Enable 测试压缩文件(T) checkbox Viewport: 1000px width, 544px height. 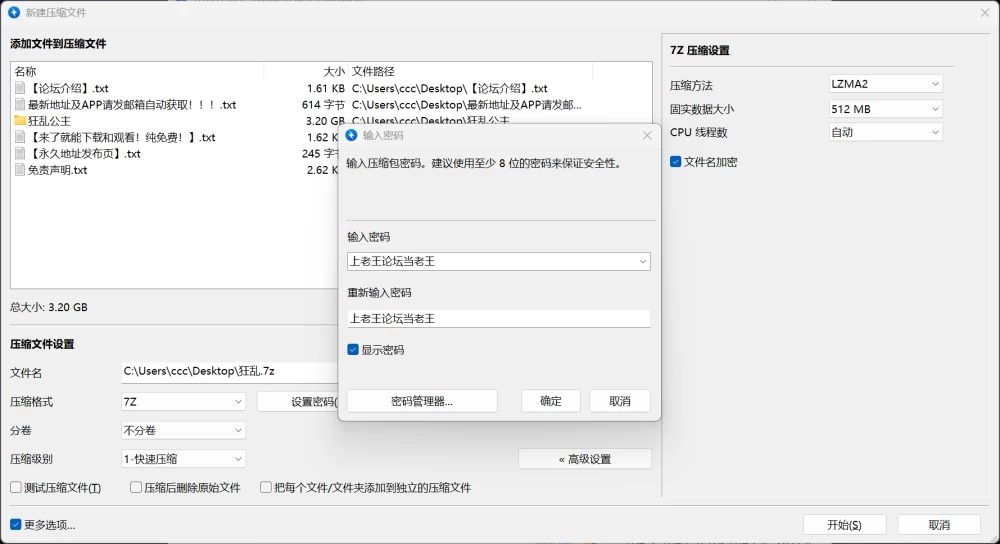click(x=16, y=487)
